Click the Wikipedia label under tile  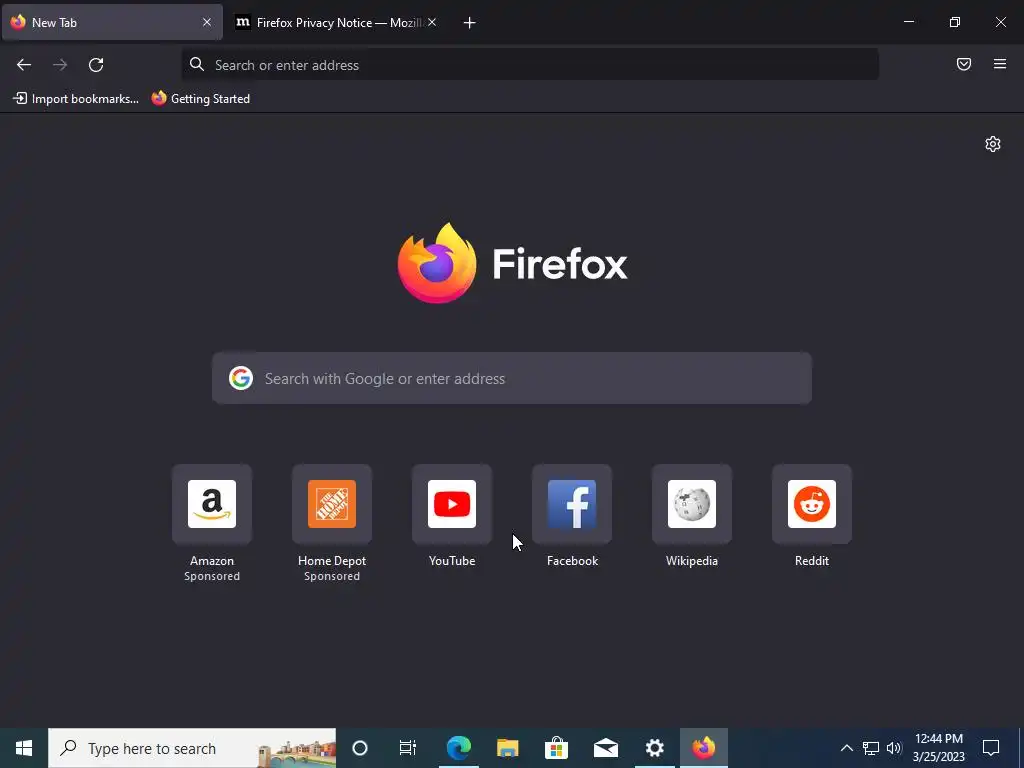click(692, 561)
